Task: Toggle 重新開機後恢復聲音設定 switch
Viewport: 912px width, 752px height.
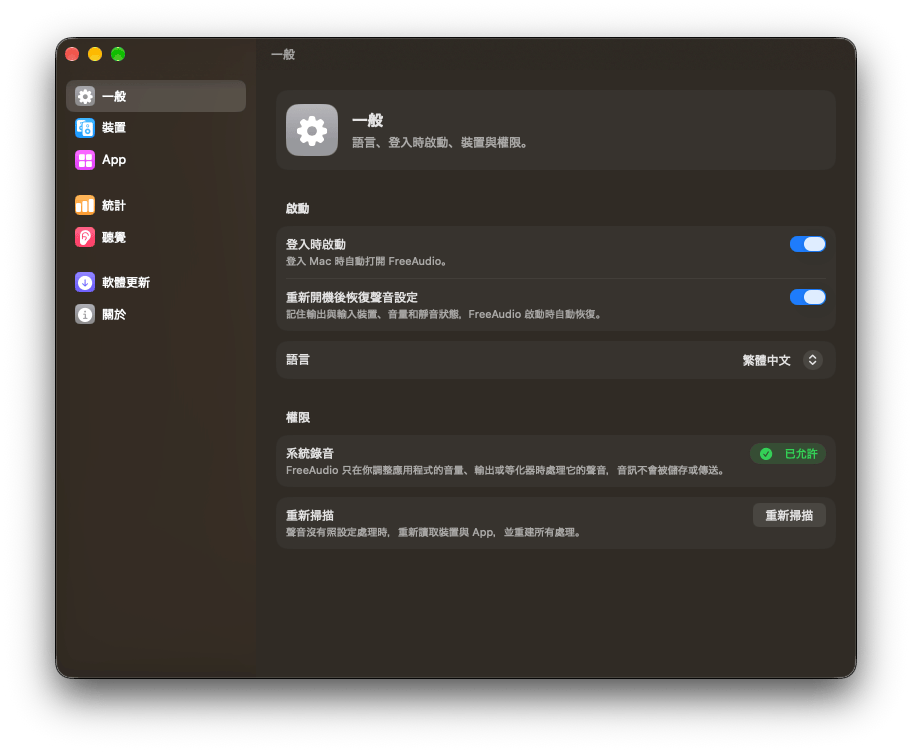Action: click(x=807, y=297)
